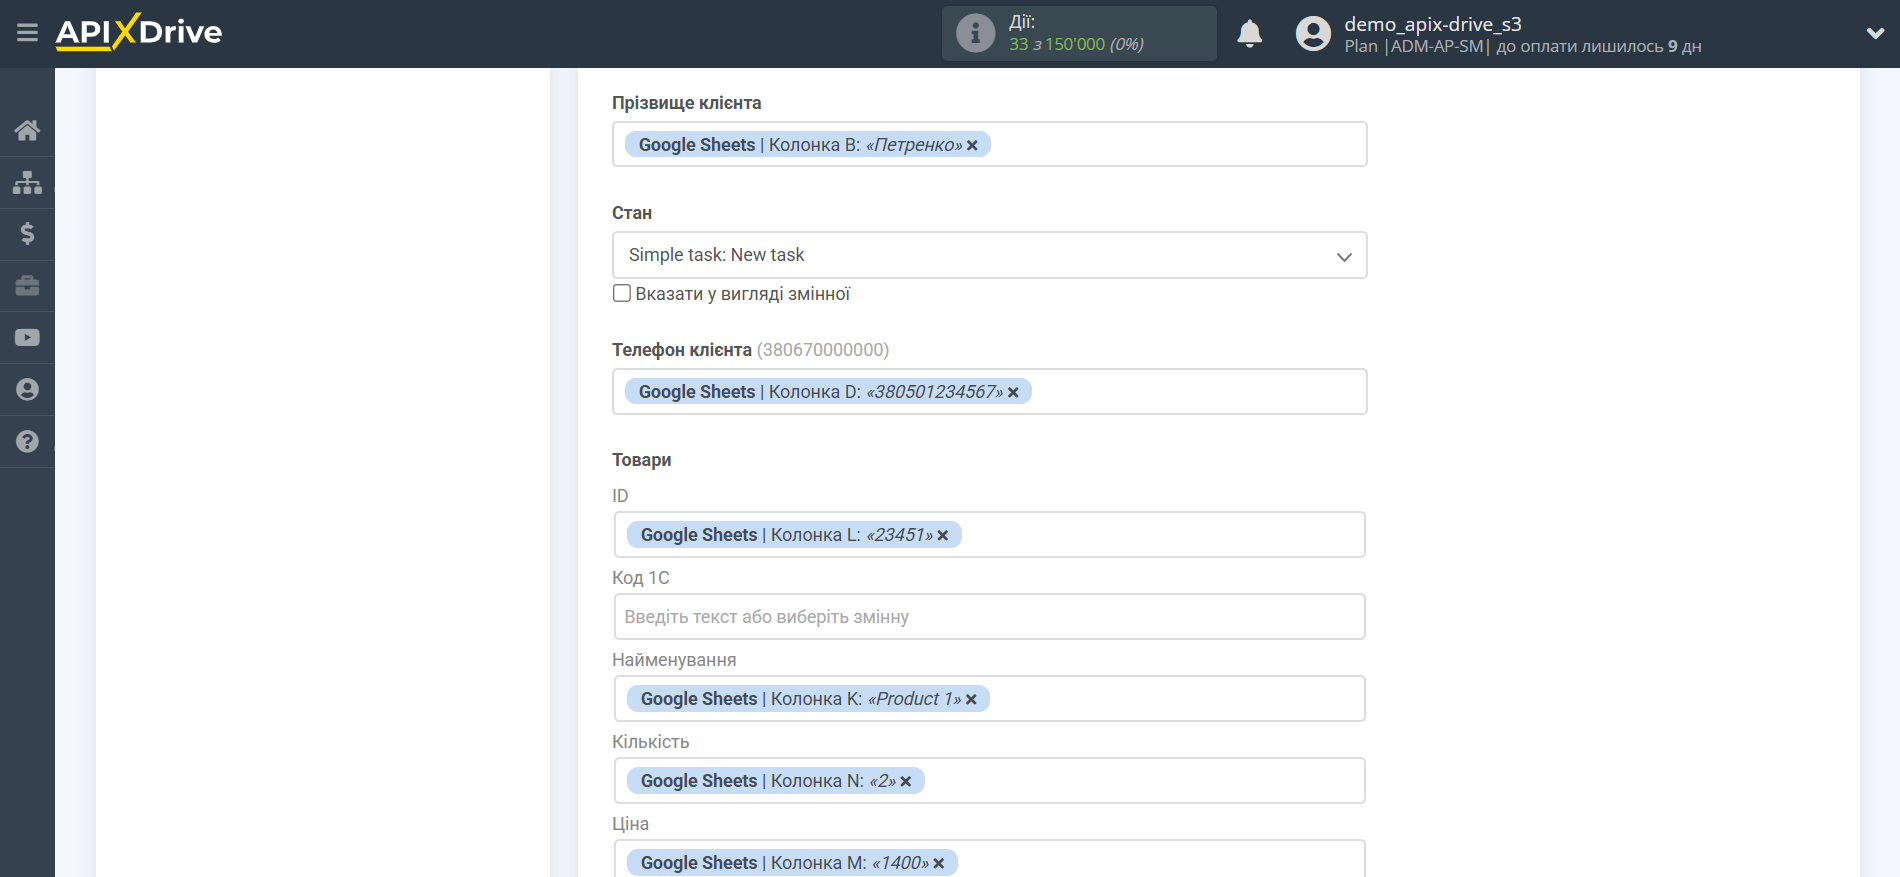Open the briefcase icon in sidebar
This screenshot has width=1900, height=877.
click(27, 286)
